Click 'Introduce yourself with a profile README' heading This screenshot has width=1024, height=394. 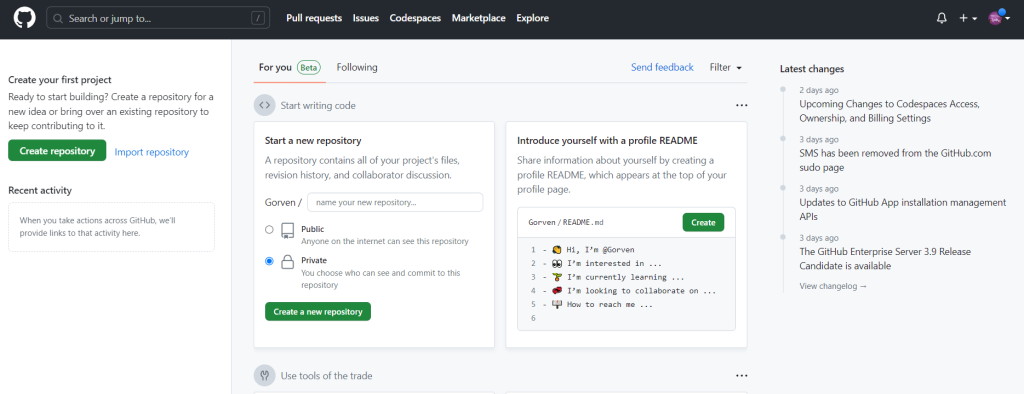(607, 140)
